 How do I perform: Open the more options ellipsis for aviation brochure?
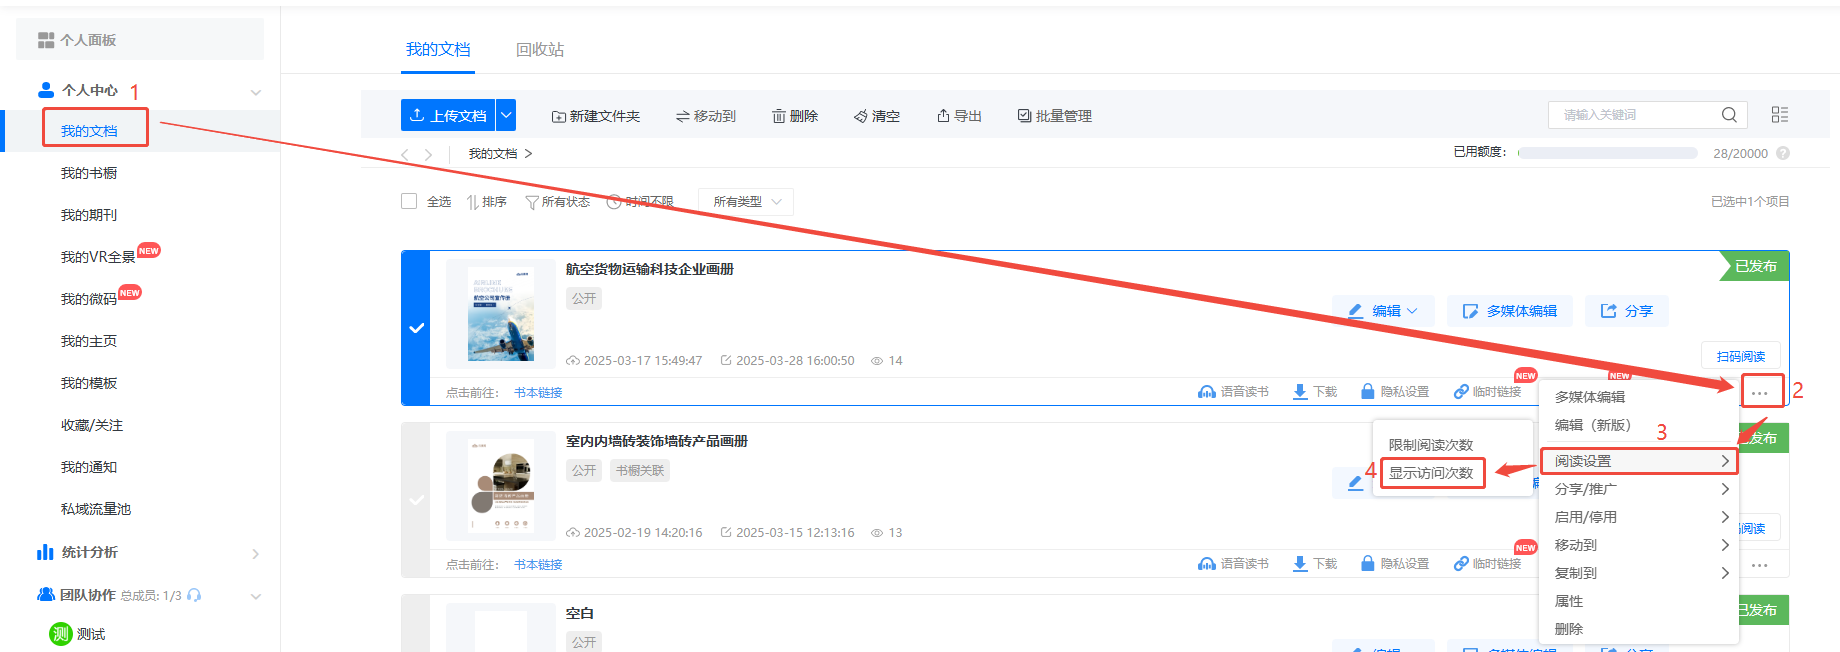point(1759,393)
